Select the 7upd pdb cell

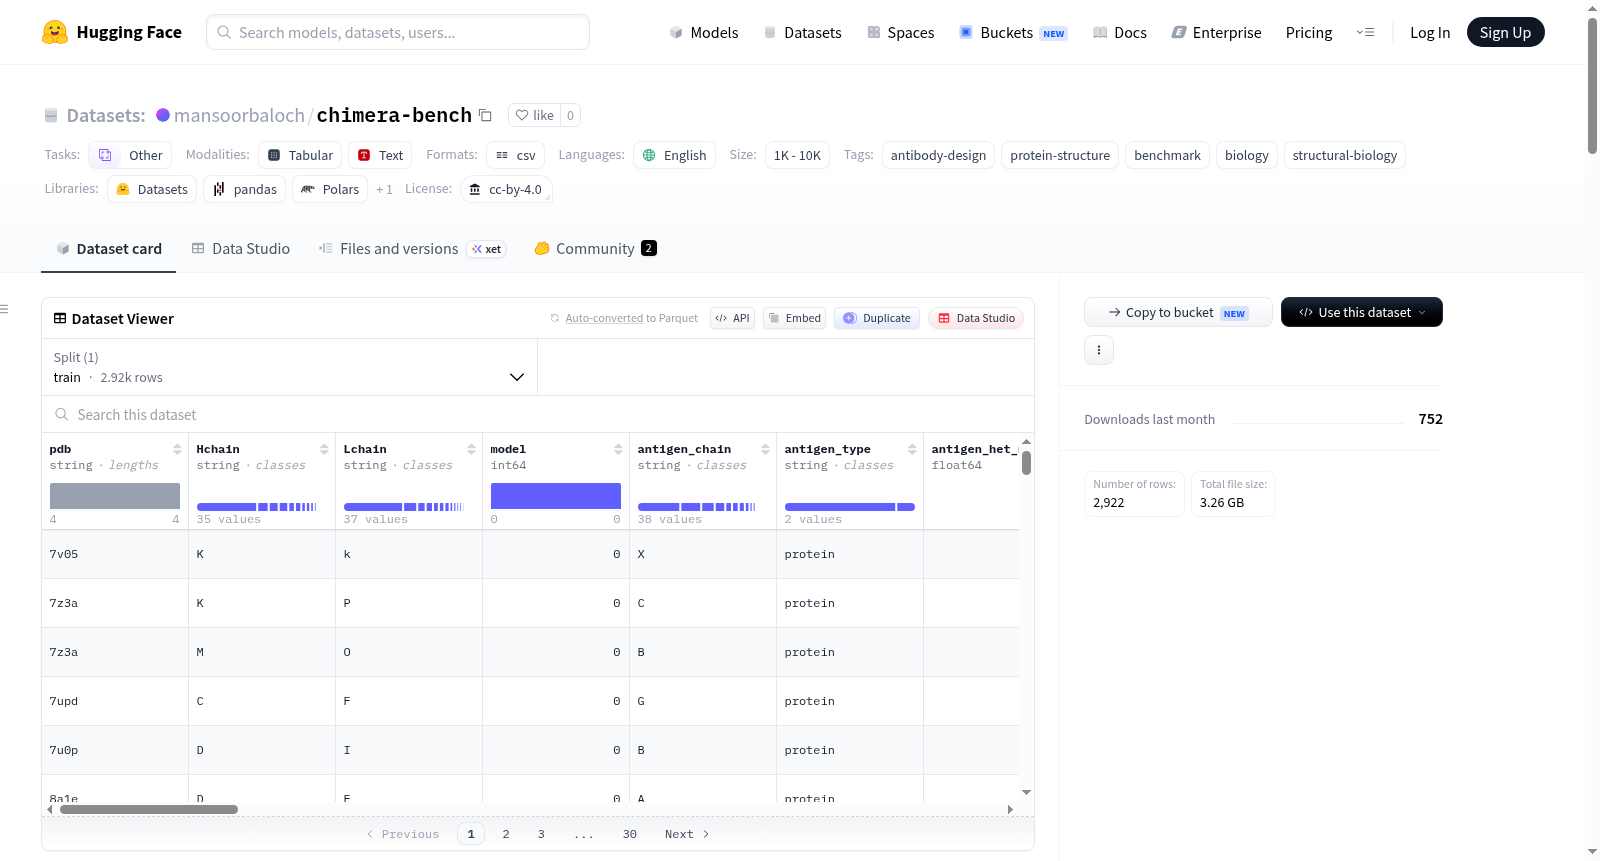tap(115, 701)
